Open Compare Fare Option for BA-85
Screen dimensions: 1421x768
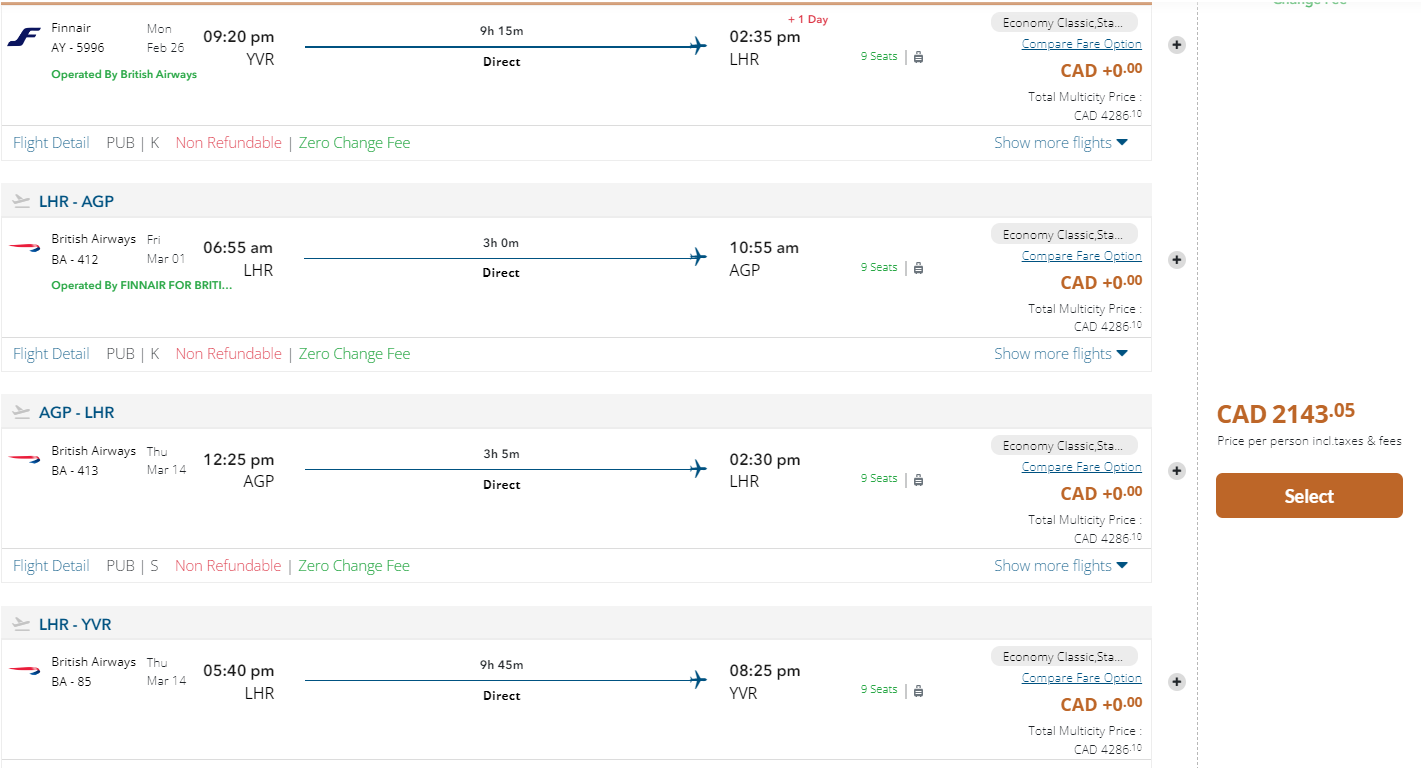[1081, 678]
